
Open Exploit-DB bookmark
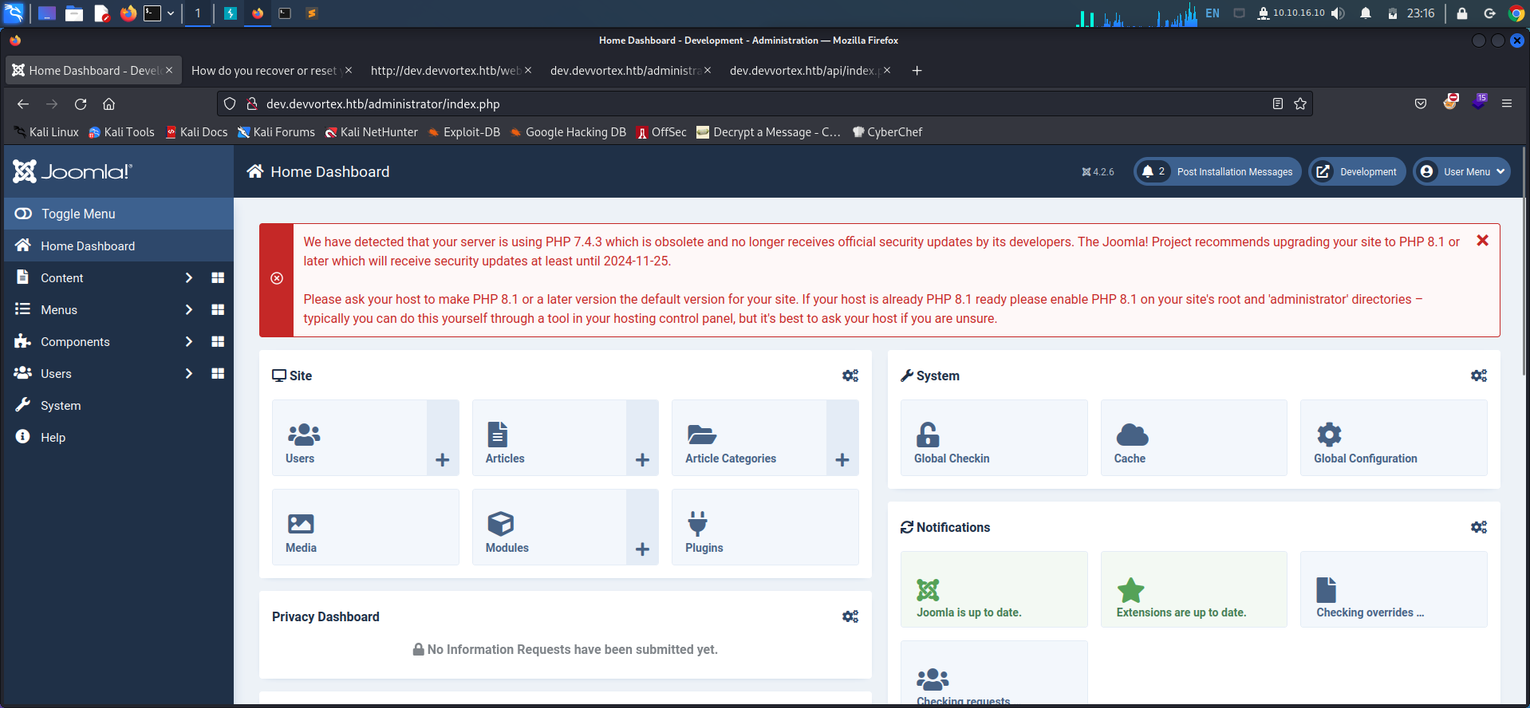coord(464,132)
